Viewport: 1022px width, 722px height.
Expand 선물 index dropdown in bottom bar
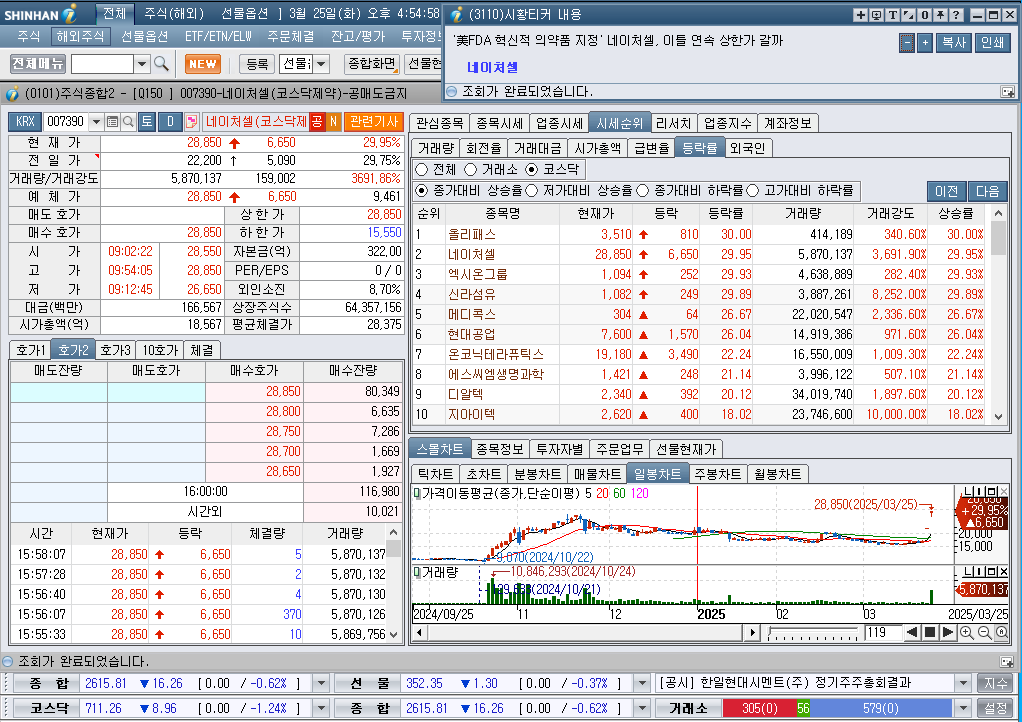click(x=642, y=684)
